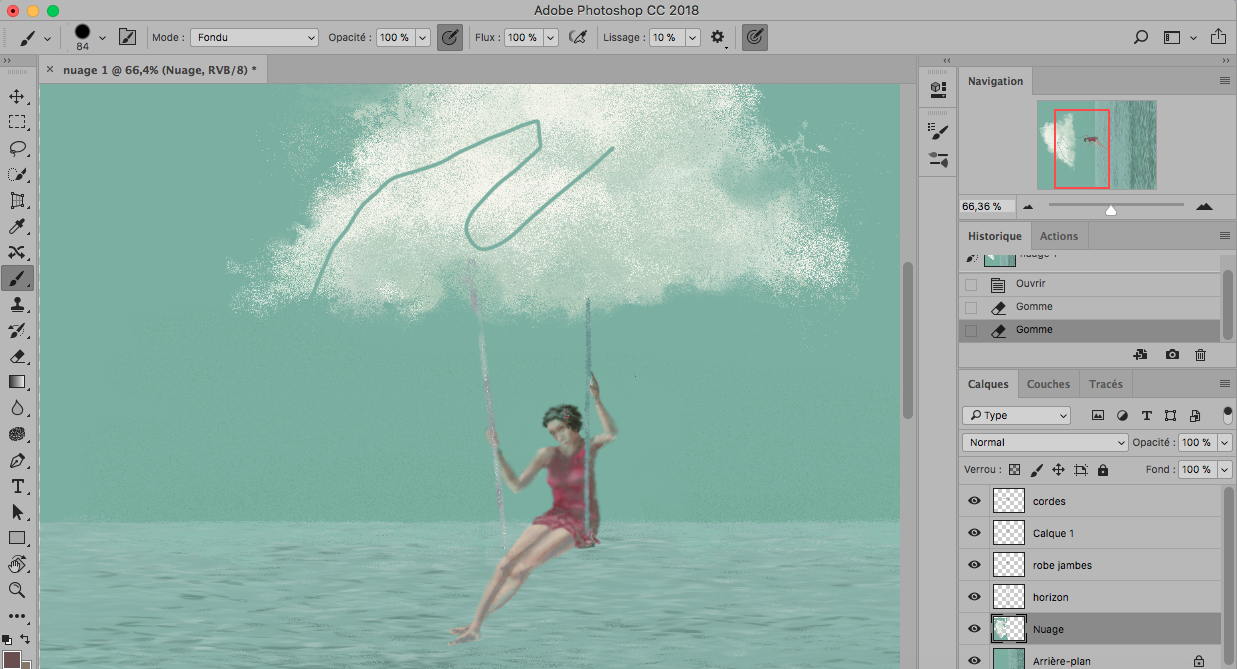Hide the horizon layer

coord(974,597)
